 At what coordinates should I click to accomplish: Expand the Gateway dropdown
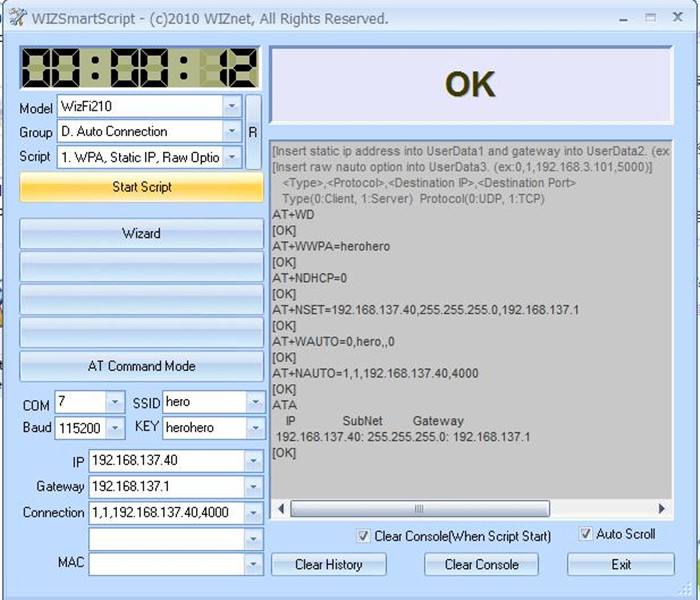pyautogui.click(x=253, y=487)
